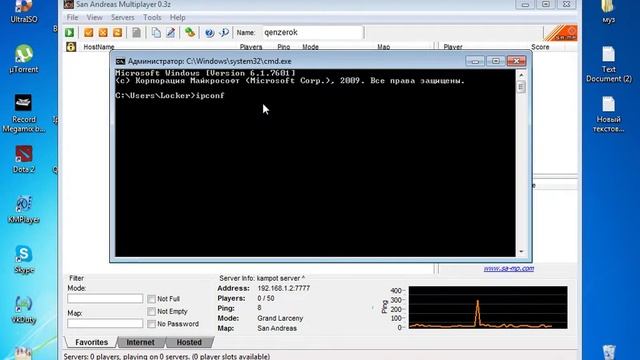Click the orange checkmark add server icon

pyautogui.click(x=89, y=33)
